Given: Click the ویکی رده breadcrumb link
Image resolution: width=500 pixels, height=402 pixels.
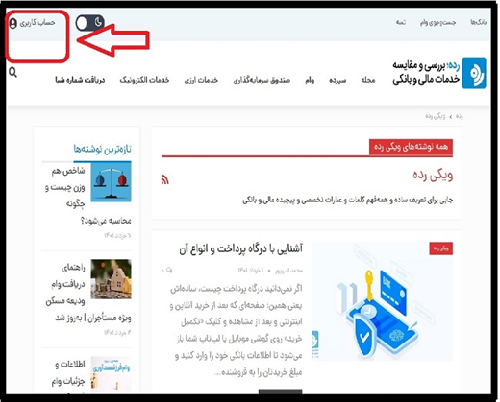Looking at the screenshot, I should [435, 116].
